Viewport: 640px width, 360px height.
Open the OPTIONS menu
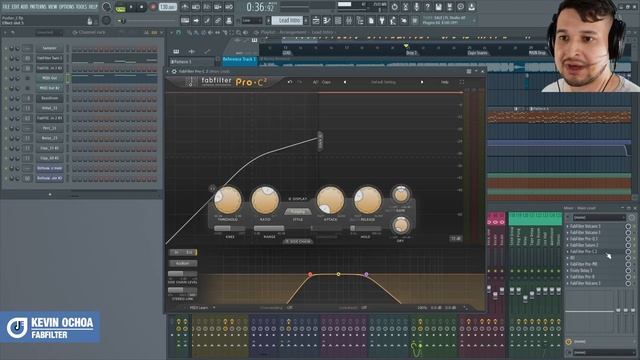(x=67, y=7)
